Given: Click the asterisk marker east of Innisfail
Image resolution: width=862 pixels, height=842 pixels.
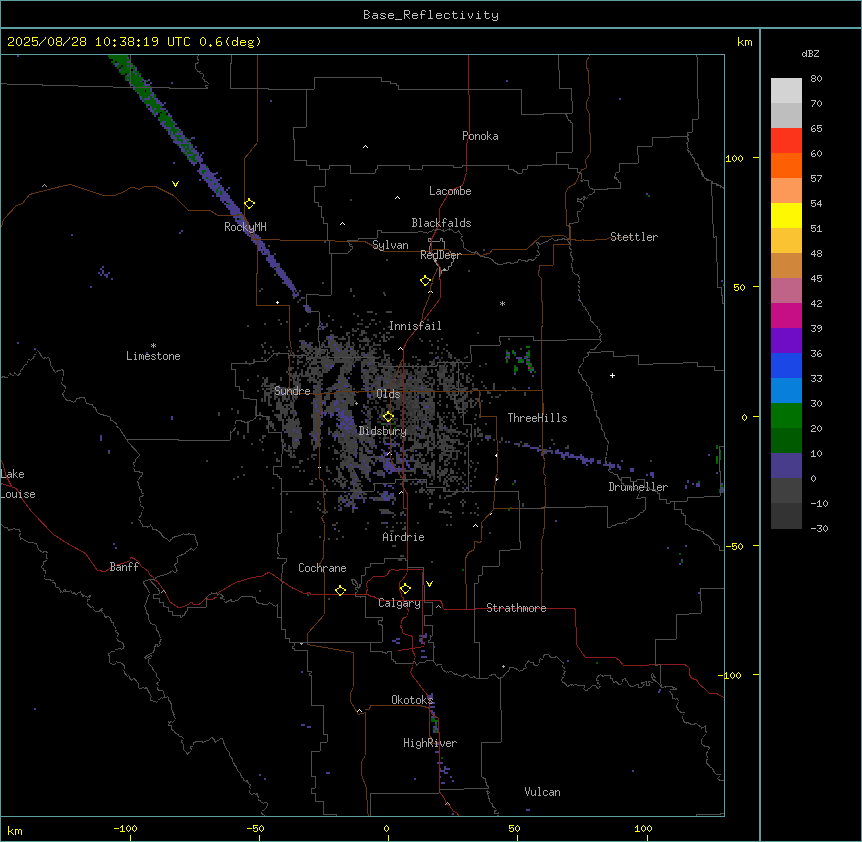Looking at the screenshot, I should pos(502,303).
